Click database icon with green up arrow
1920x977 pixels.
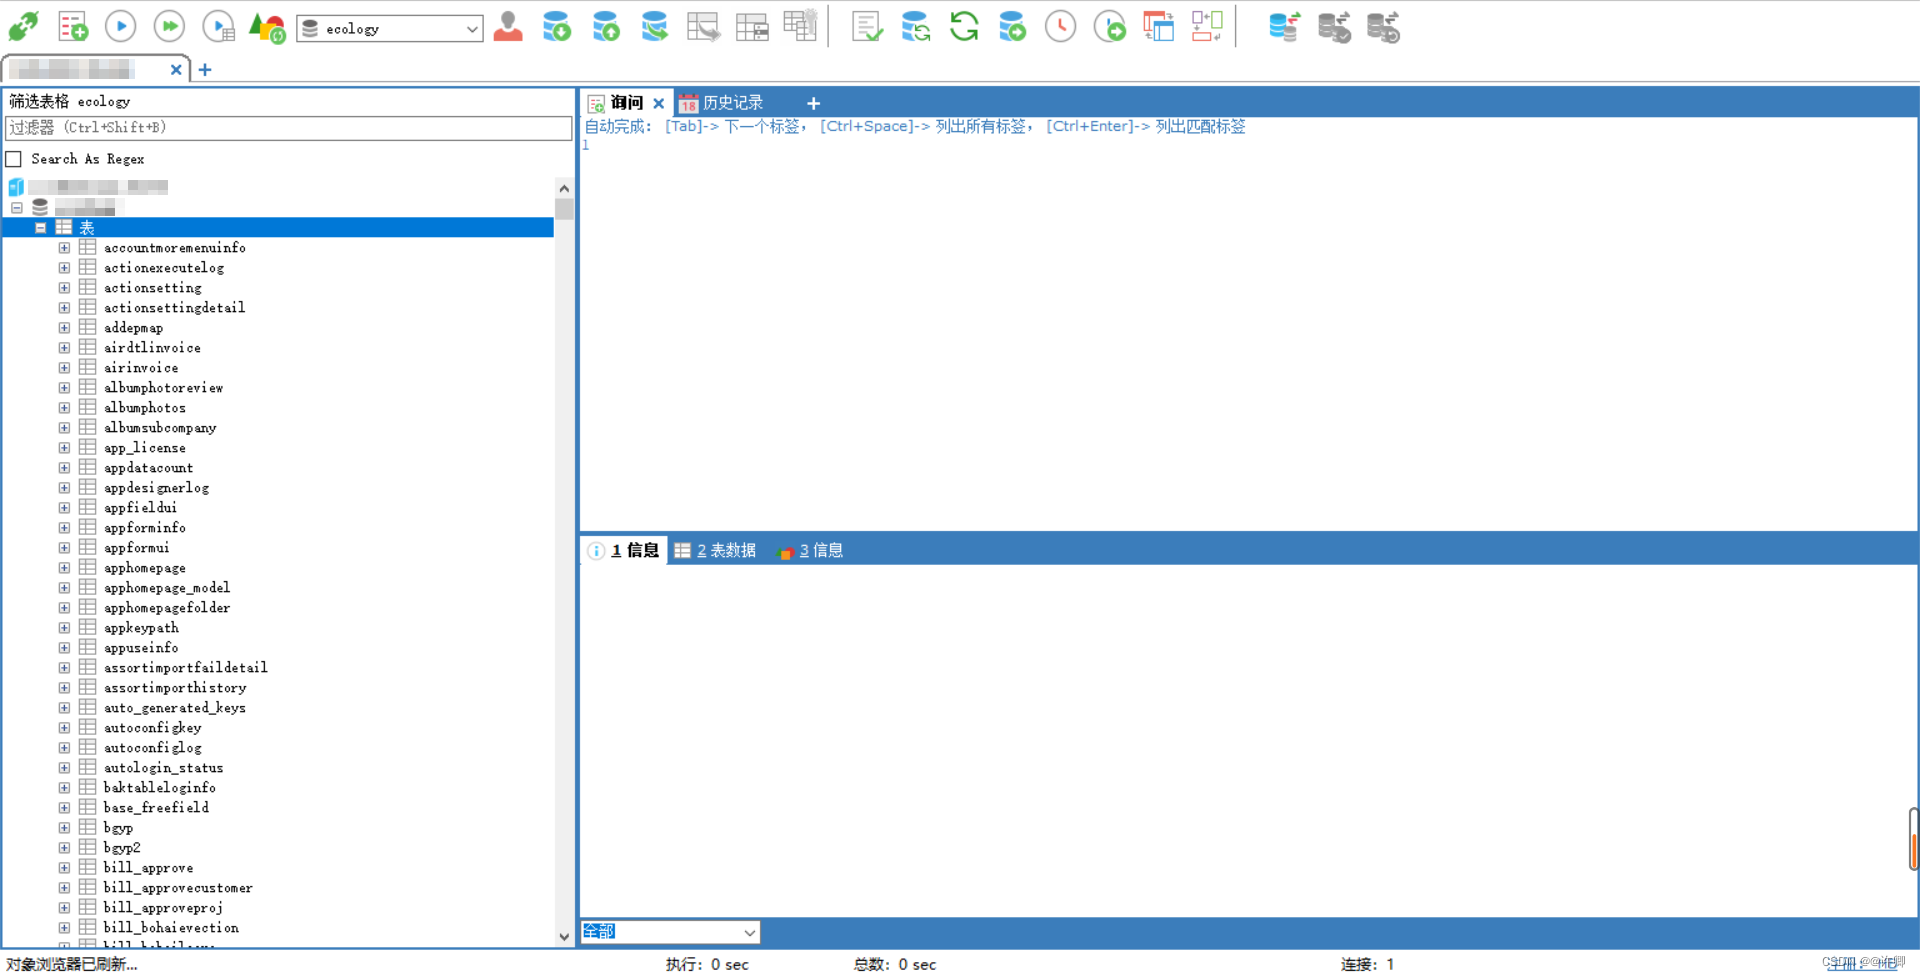pos(606,27)
